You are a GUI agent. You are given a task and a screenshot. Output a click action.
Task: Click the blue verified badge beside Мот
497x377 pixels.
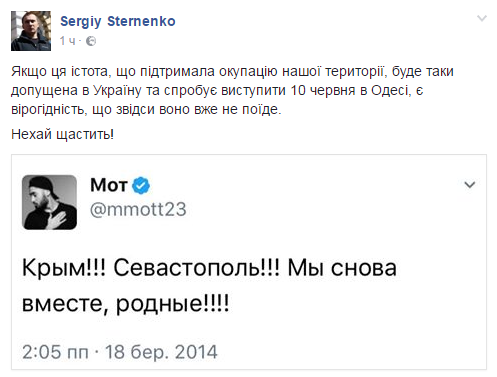pyautogui.click(x=141, y=186)
